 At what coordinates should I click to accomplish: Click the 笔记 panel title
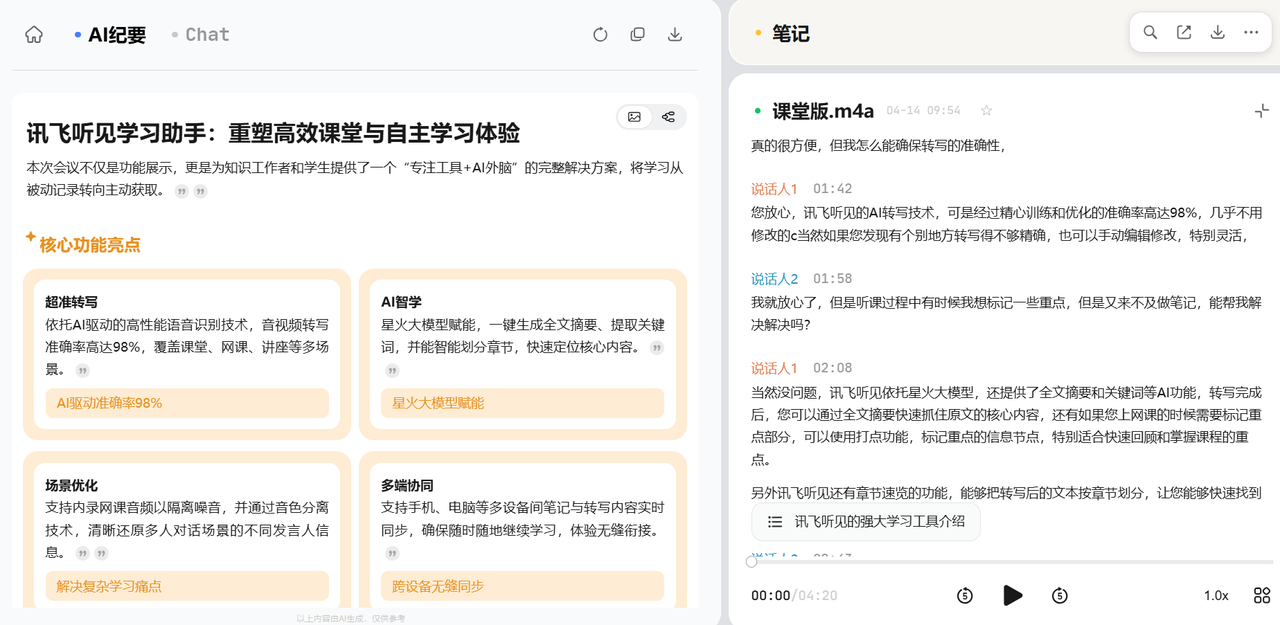[790, 34]
